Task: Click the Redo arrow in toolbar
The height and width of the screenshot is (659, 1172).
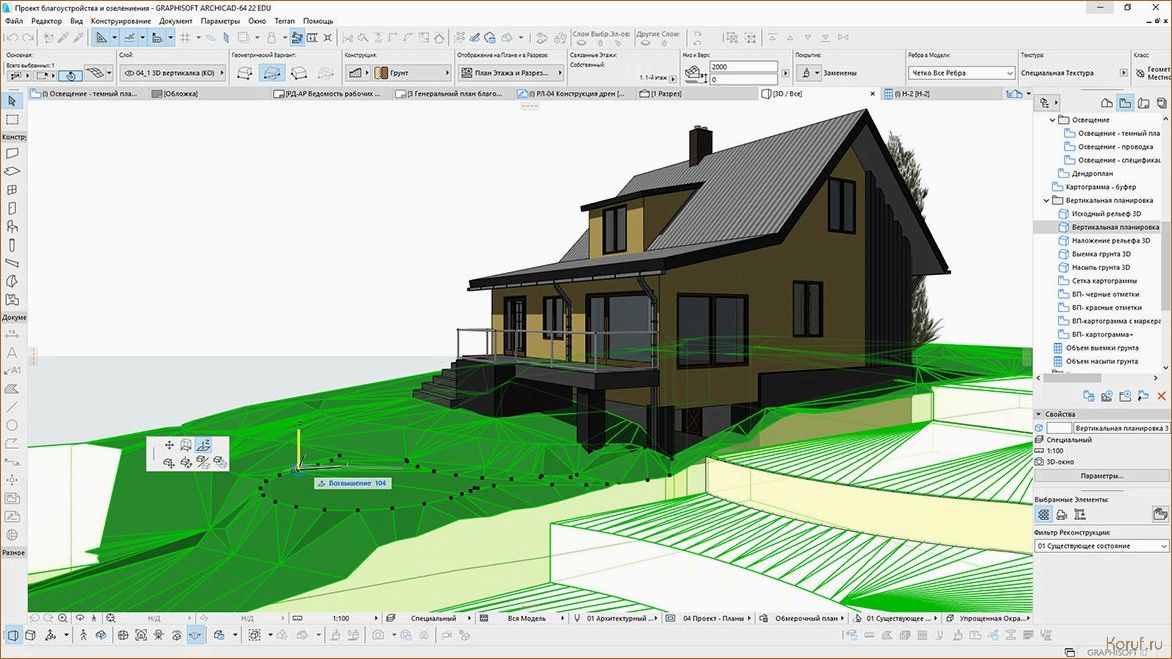Action: 28,37
